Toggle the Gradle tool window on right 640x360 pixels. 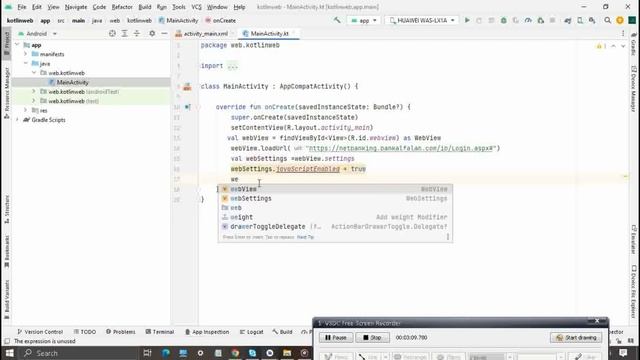[633, 44]
